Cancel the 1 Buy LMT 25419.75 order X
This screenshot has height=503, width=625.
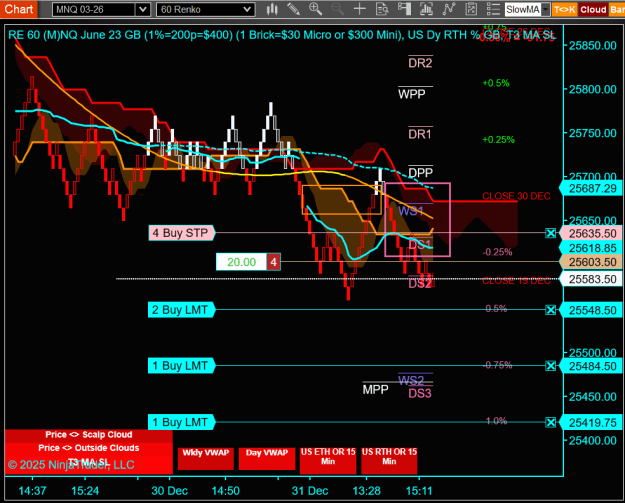pyautogui.click(x=550, y=422)
